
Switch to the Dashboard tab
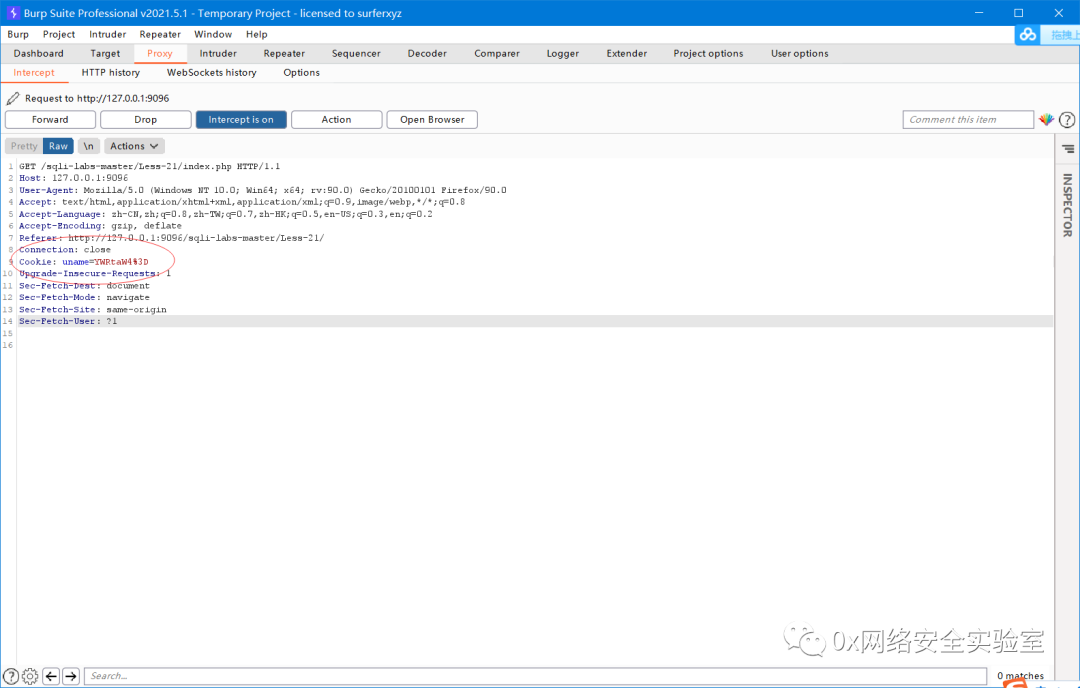[x=39, y=54]
